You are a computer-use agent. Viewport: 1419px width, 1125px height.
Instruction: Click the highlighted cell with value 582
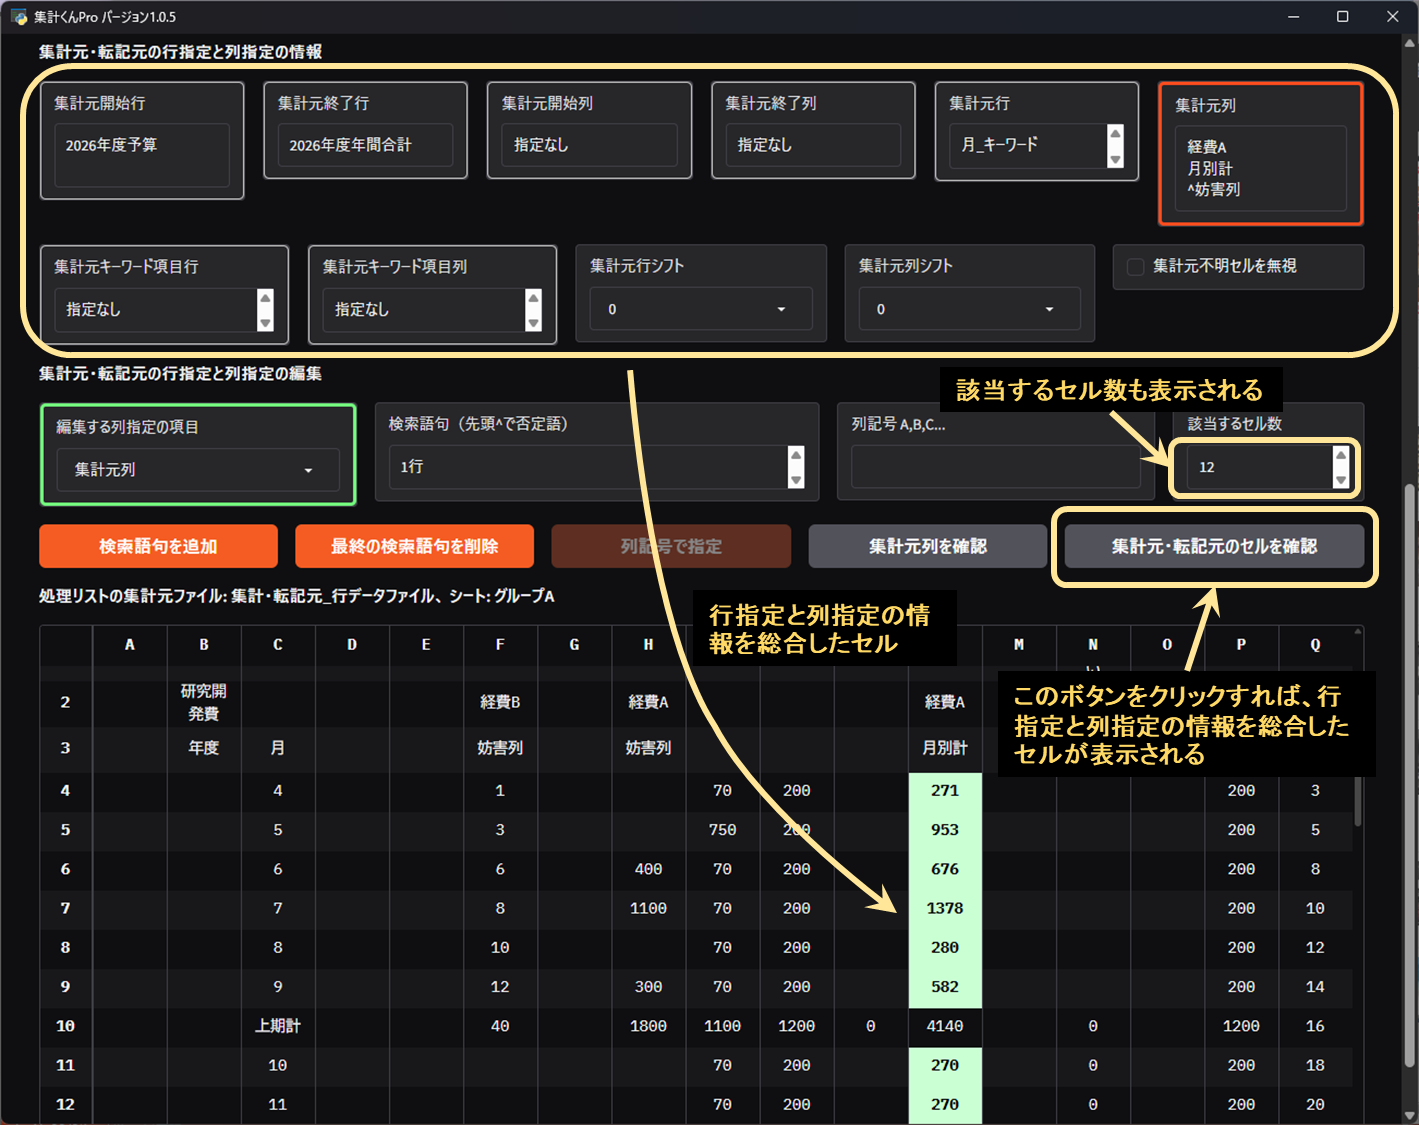point(945,987)
